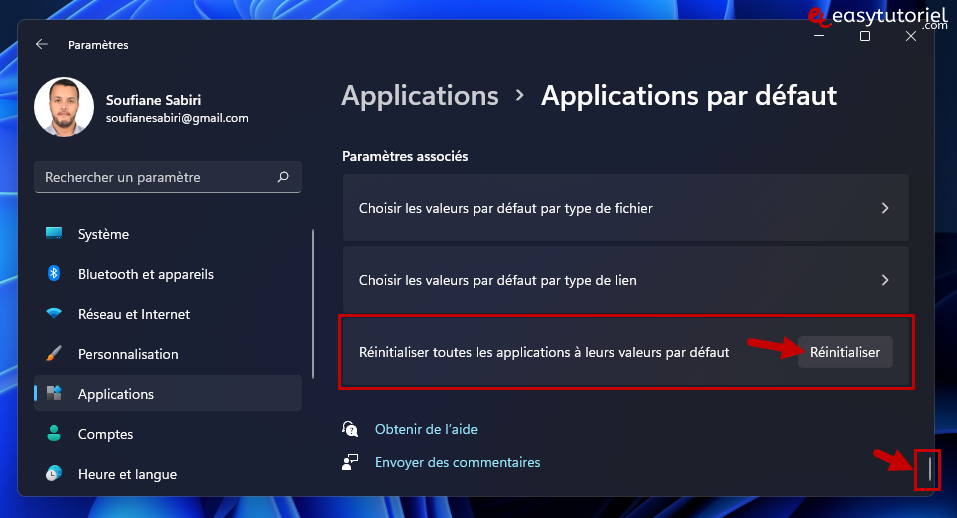
Task: Click the Système monitor icon
Action: point(54,233)
